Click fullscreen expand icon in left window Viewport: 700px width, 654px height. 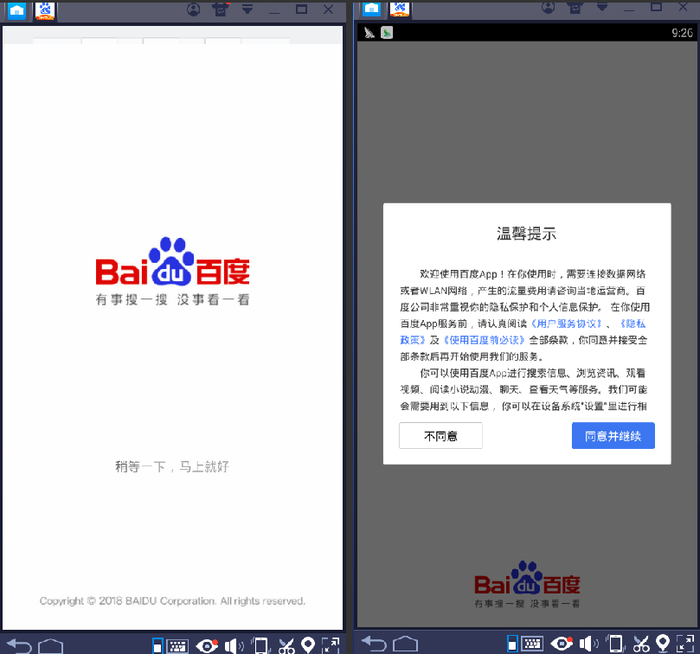click(331, 646)
